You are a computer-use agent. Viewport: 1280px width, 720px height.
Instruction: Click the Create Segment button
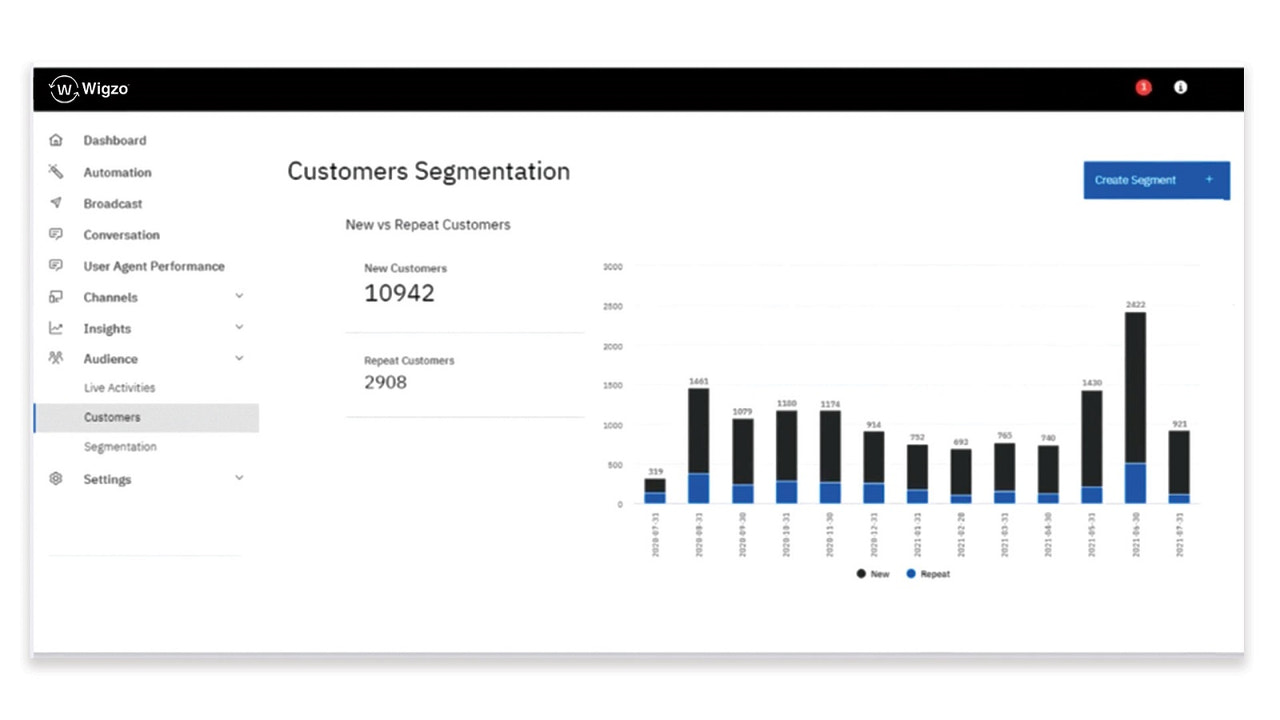point(1155,180)
